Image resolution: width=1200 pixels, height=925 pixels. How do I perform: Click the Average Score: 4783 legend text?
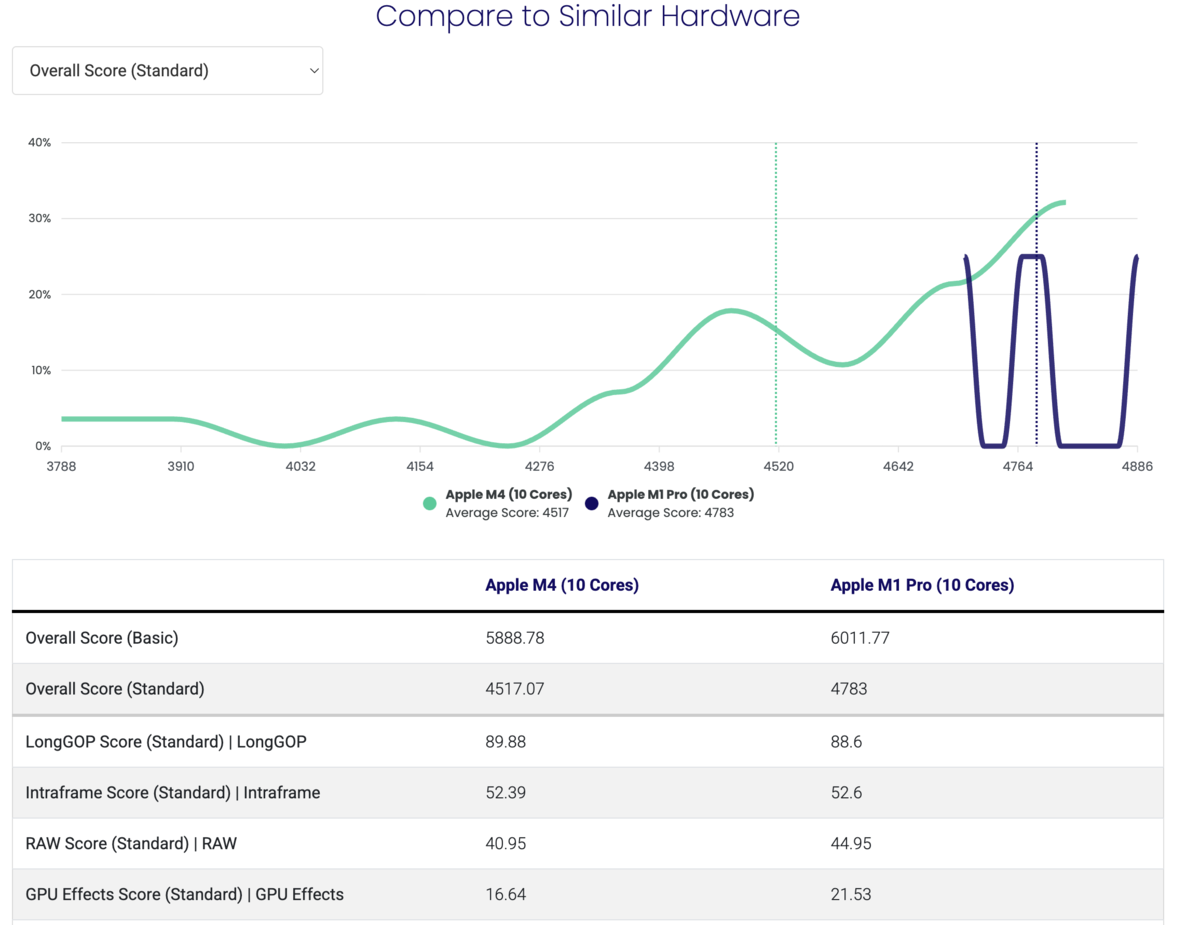pos(671,513)
